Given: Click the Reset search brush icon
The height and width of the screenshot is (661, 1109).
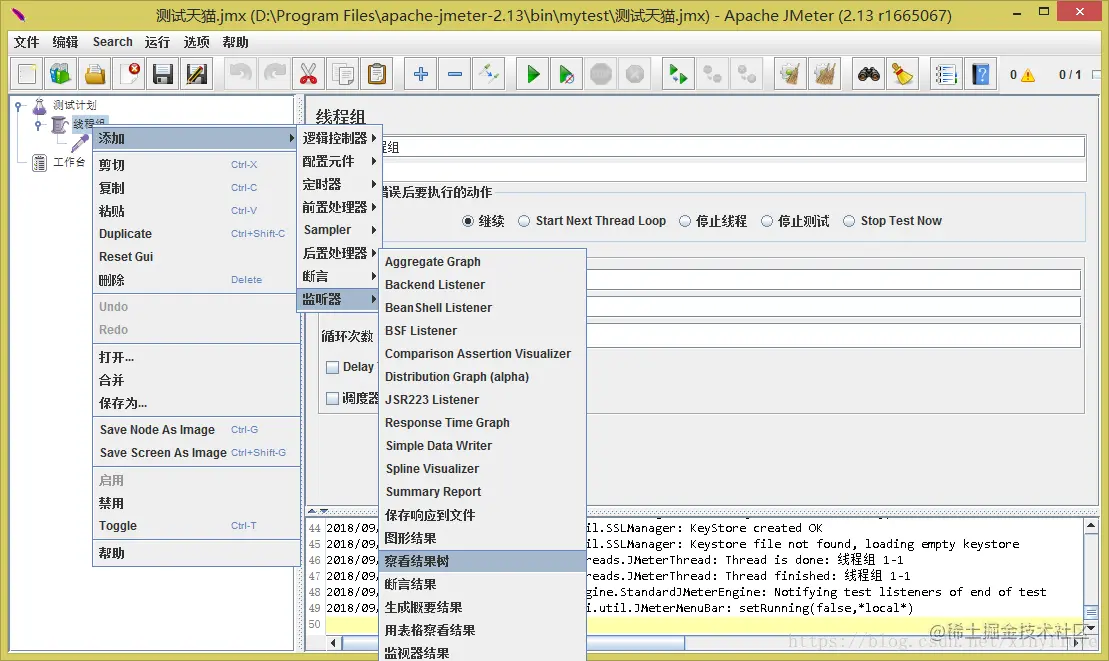Looking at the screenshot, I should (902, 74).
